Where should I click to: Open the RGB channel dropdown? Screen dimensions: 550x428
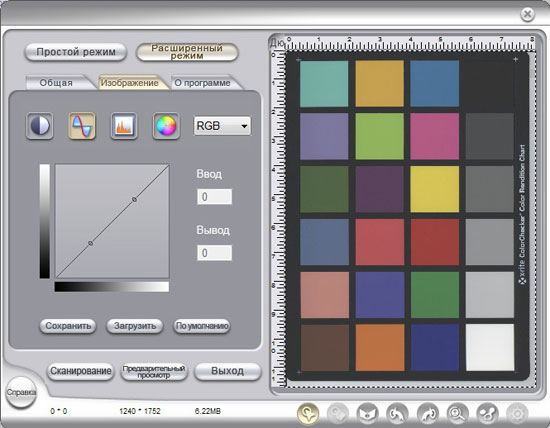[222, 126]
